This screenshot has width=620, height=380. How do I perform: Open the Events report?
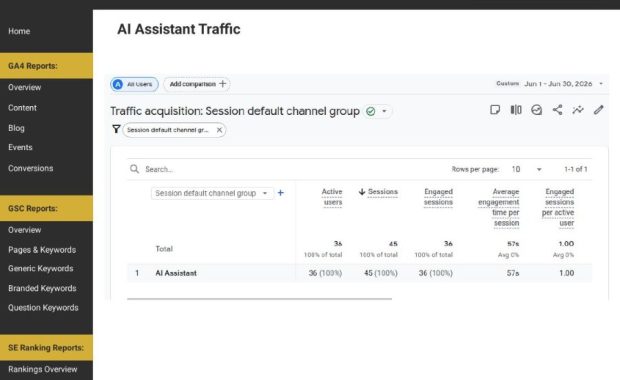click(20, 147)
